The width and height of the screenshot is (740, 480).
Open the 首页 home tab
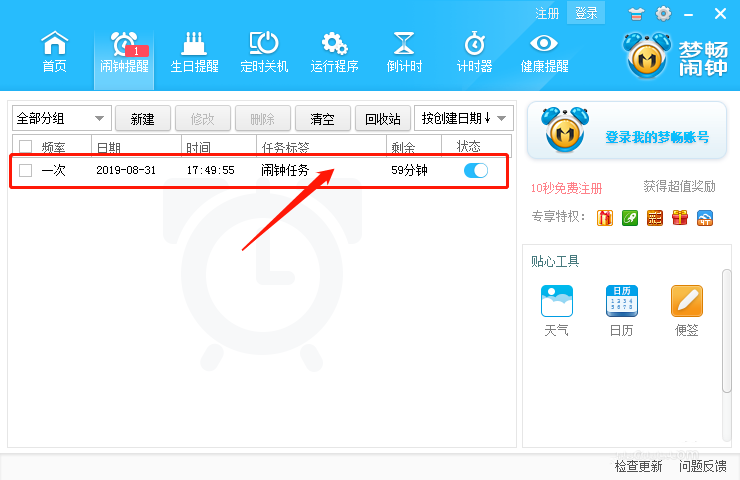[55, 52]
